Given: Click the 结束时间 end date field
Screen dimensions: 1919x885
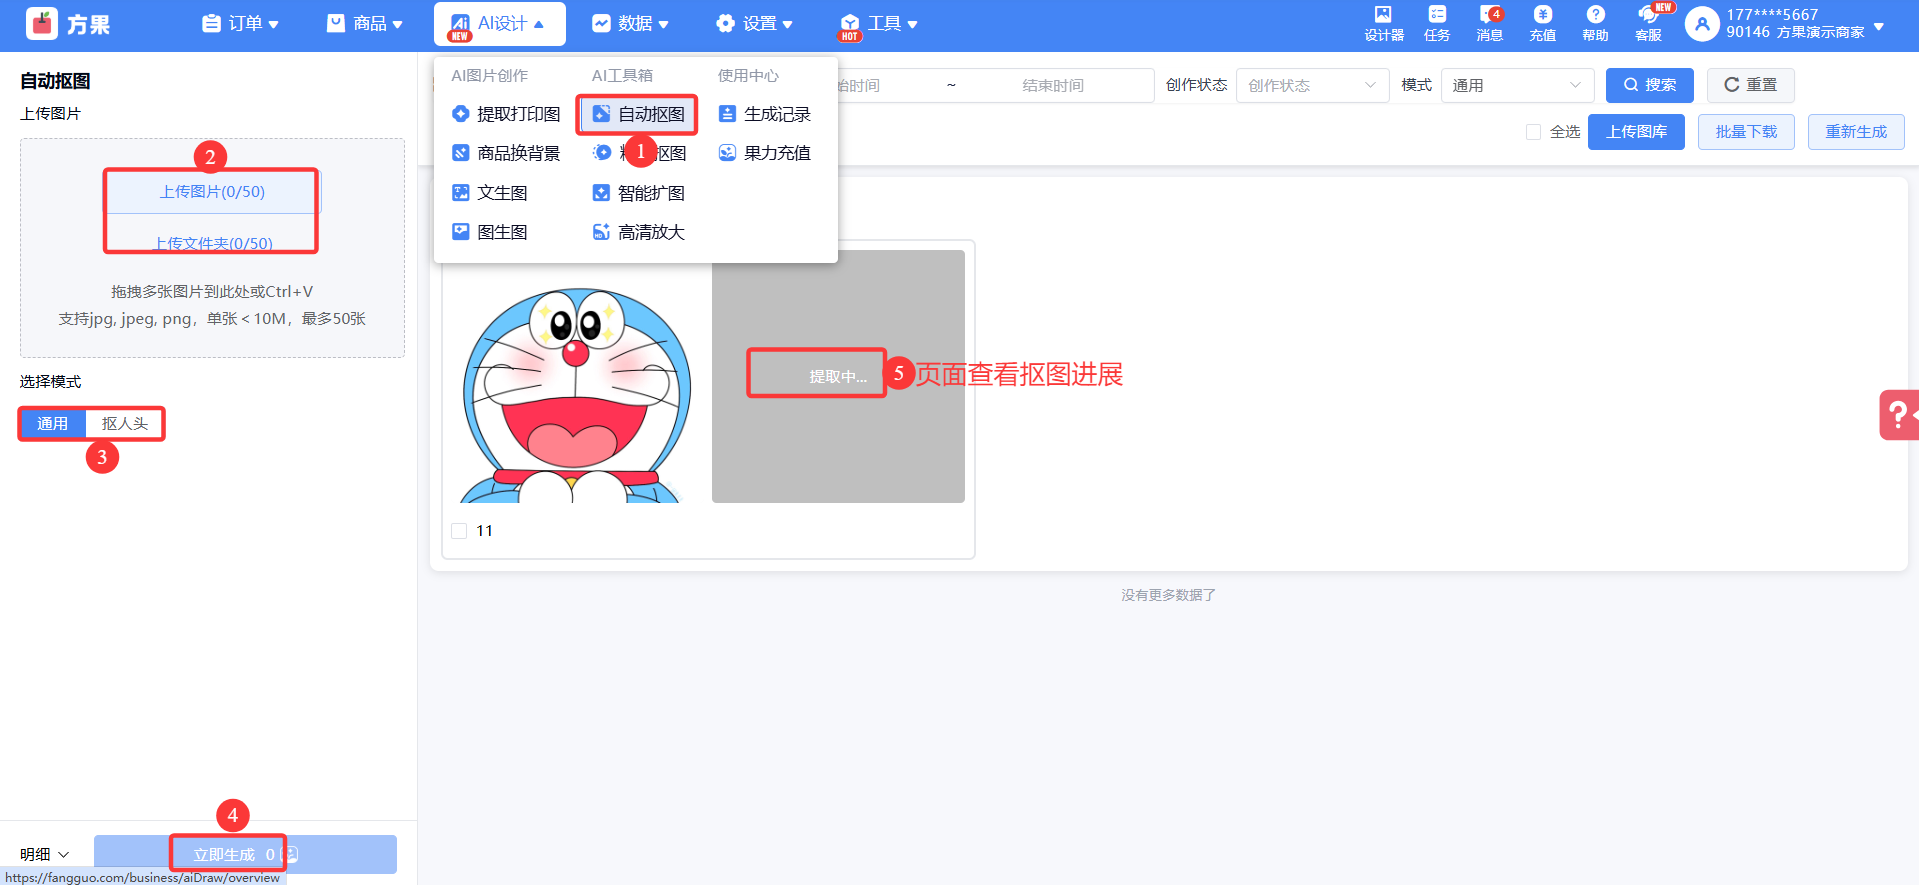Looking at the screenshot, I should [1053, 86].
